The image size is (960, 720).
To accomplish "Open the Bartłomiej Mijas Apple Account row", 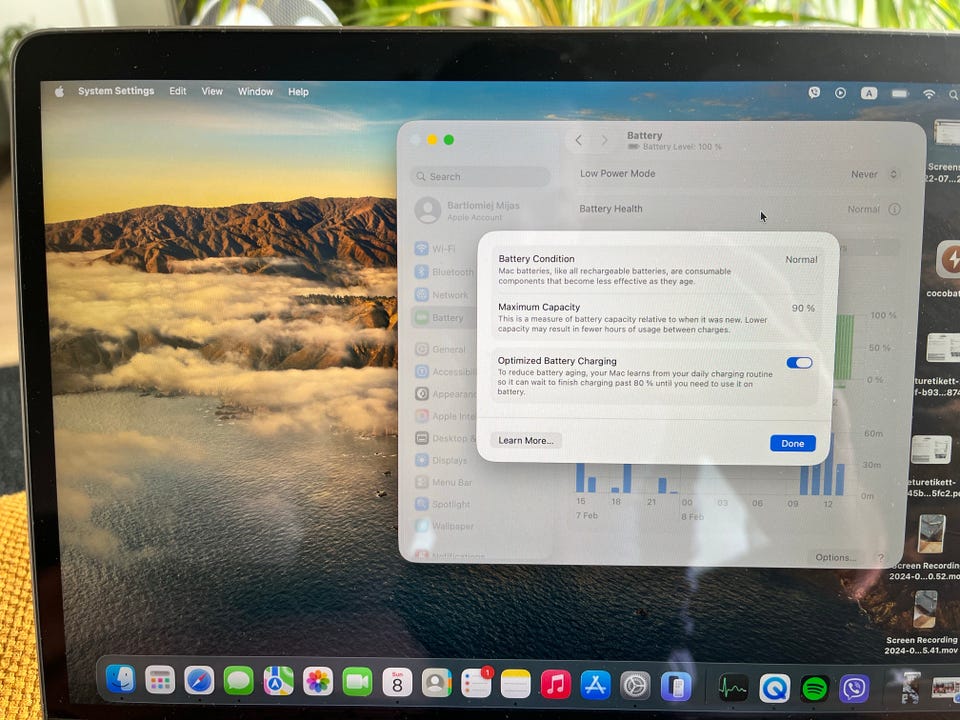I will 468,210.
